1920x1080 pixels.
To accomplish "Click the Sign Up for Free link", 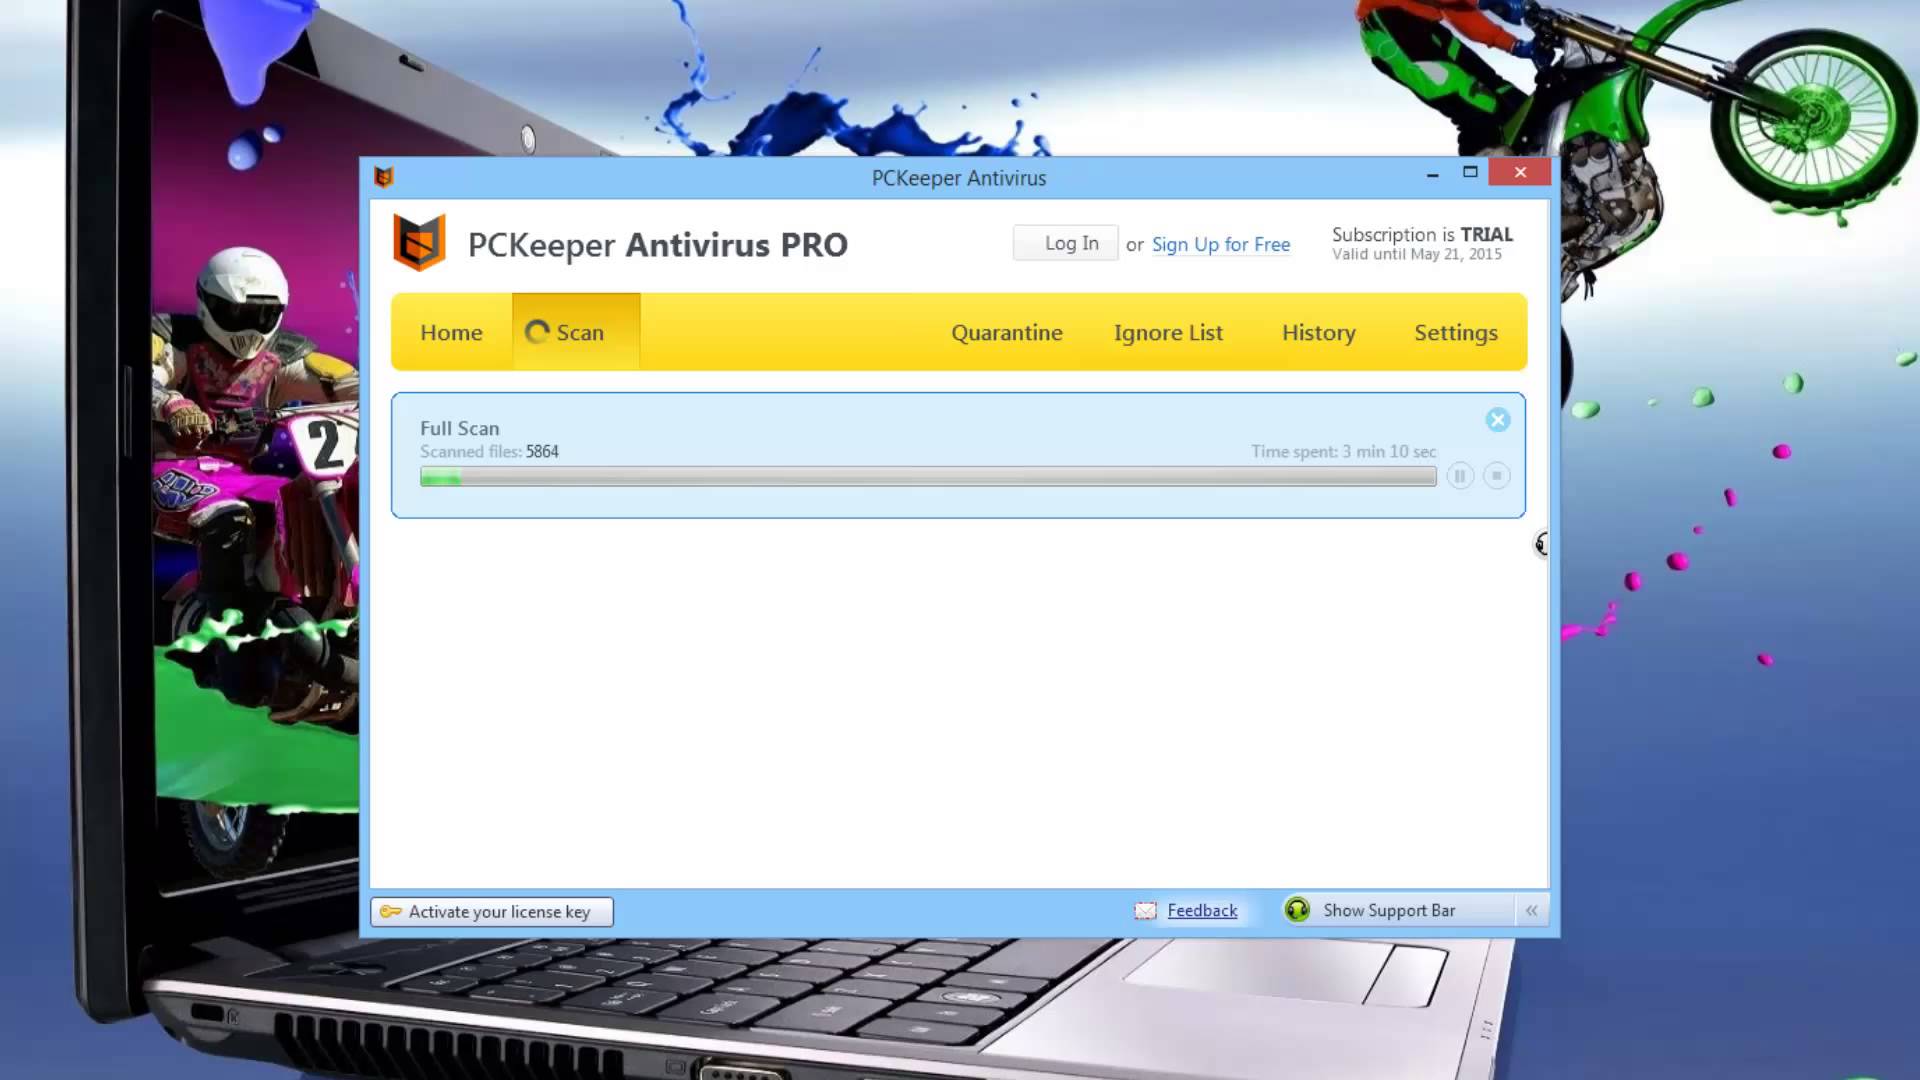I will pos(1220,244).
